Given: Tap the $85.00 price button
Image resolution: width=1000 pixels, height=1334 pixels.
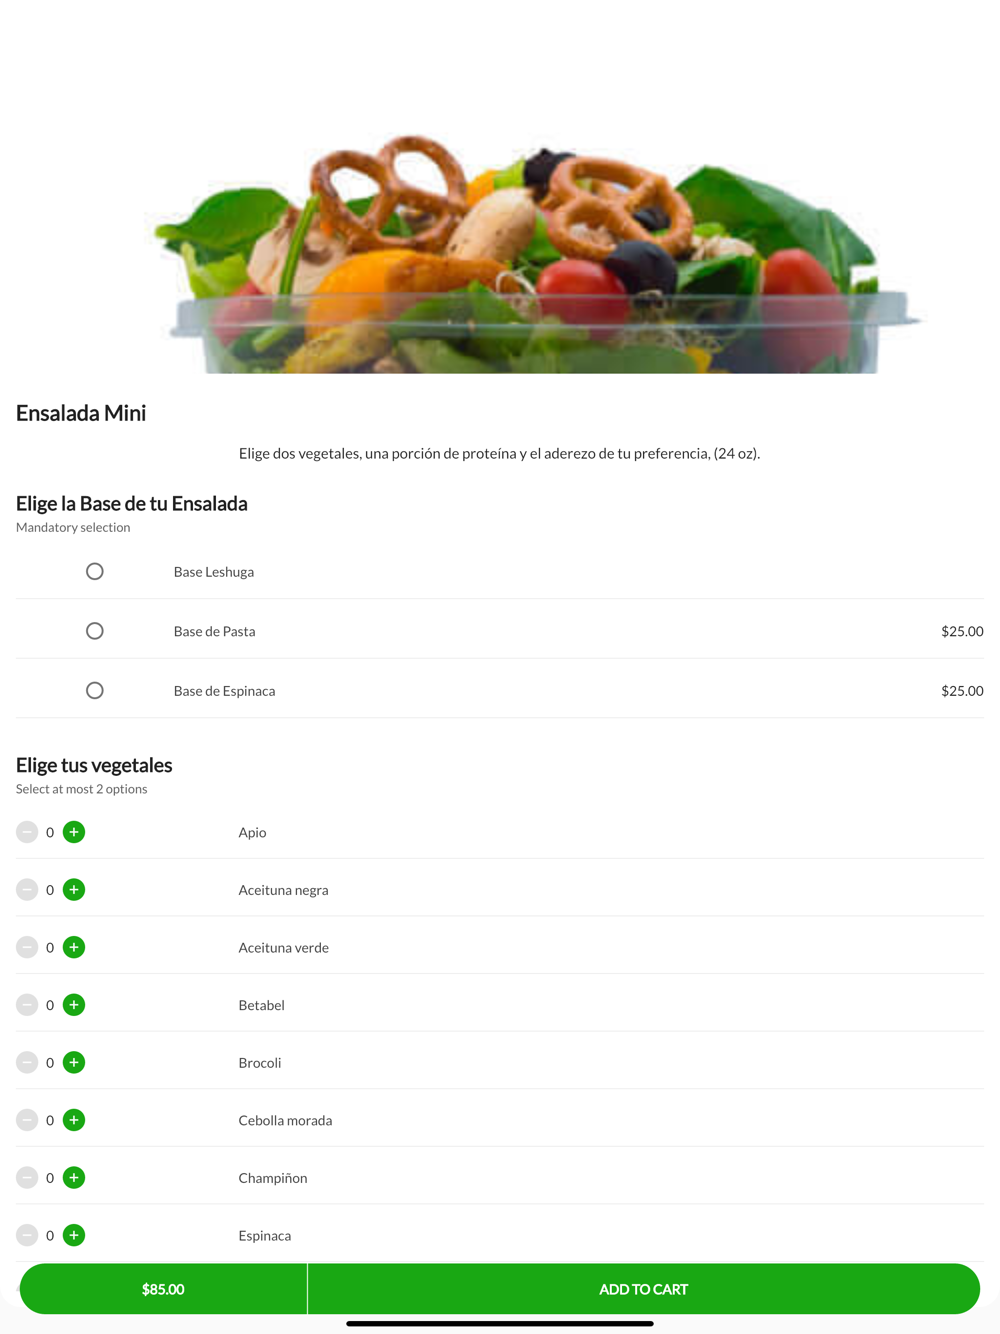Looking at the screenshot, I should pyautogui.click(x=163, y=1289).
